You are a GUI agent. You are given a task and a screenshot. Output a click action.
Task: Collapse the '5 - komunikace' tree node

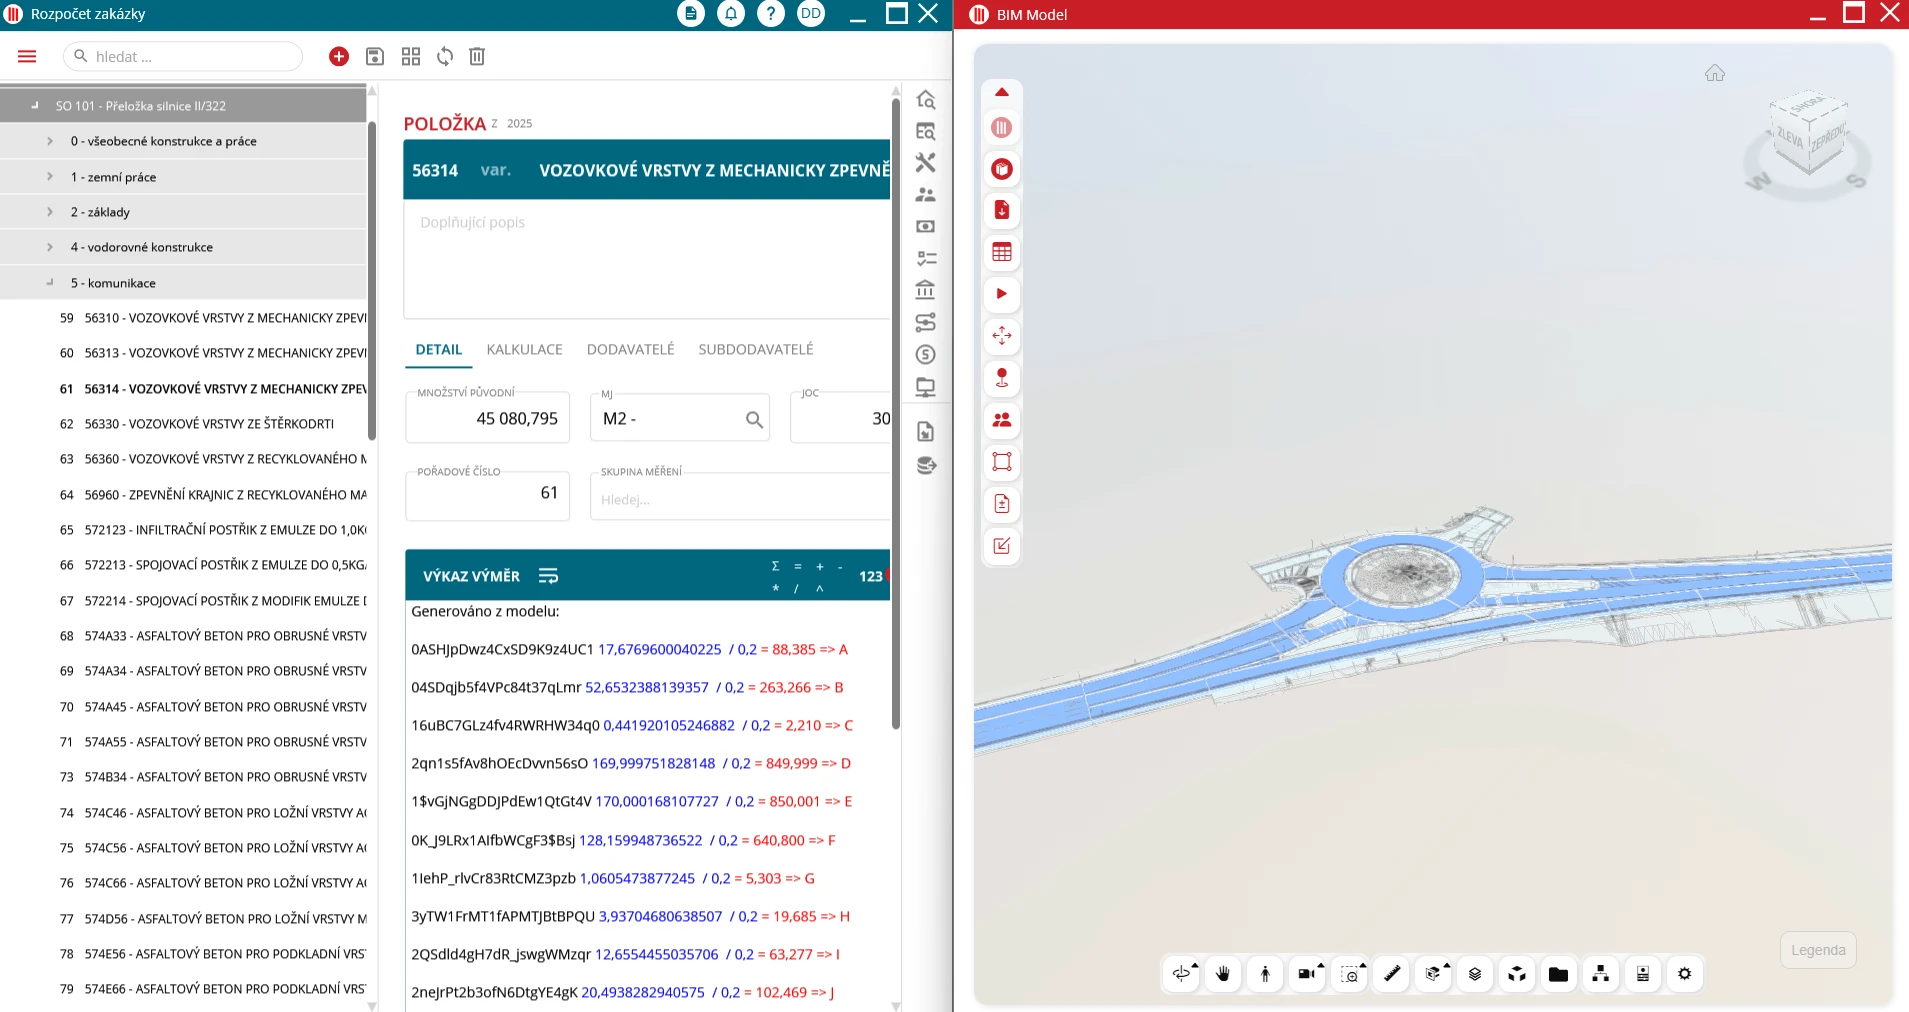tap(50, 283)
